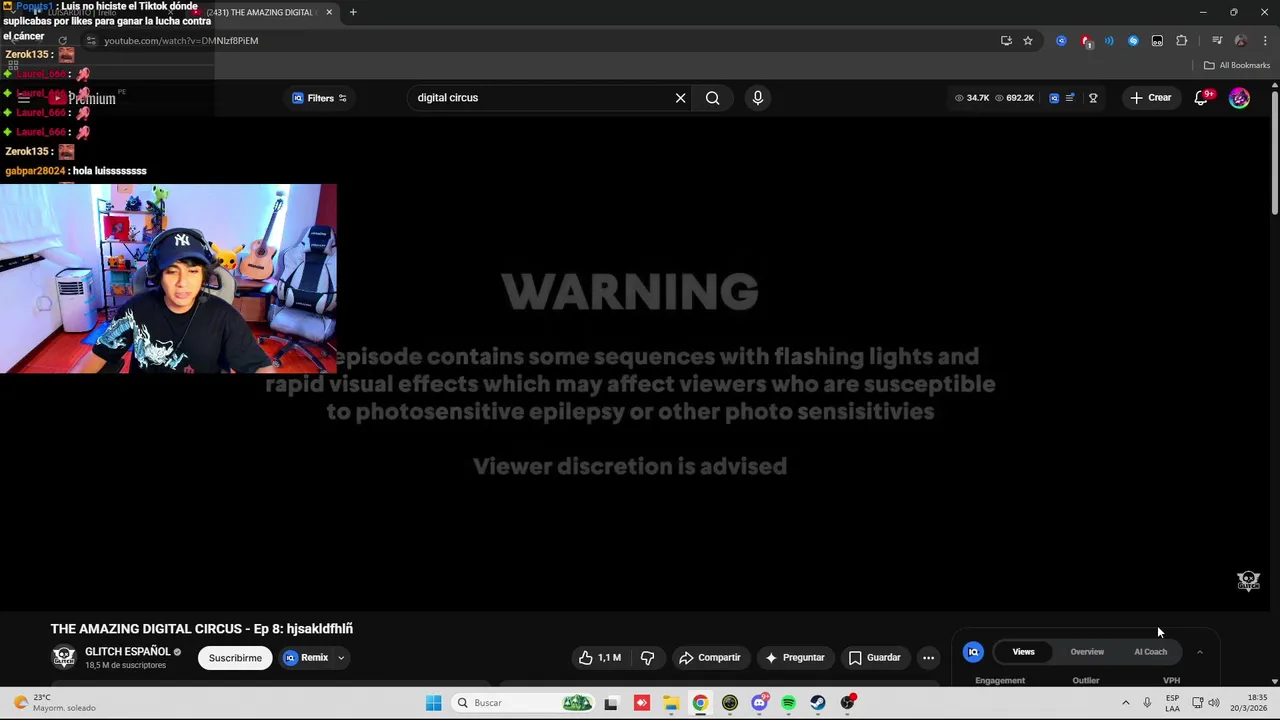Open the vidIQ browser extension icon
The height and width of the screenshot is (720, 1280).
(1061, 41)
